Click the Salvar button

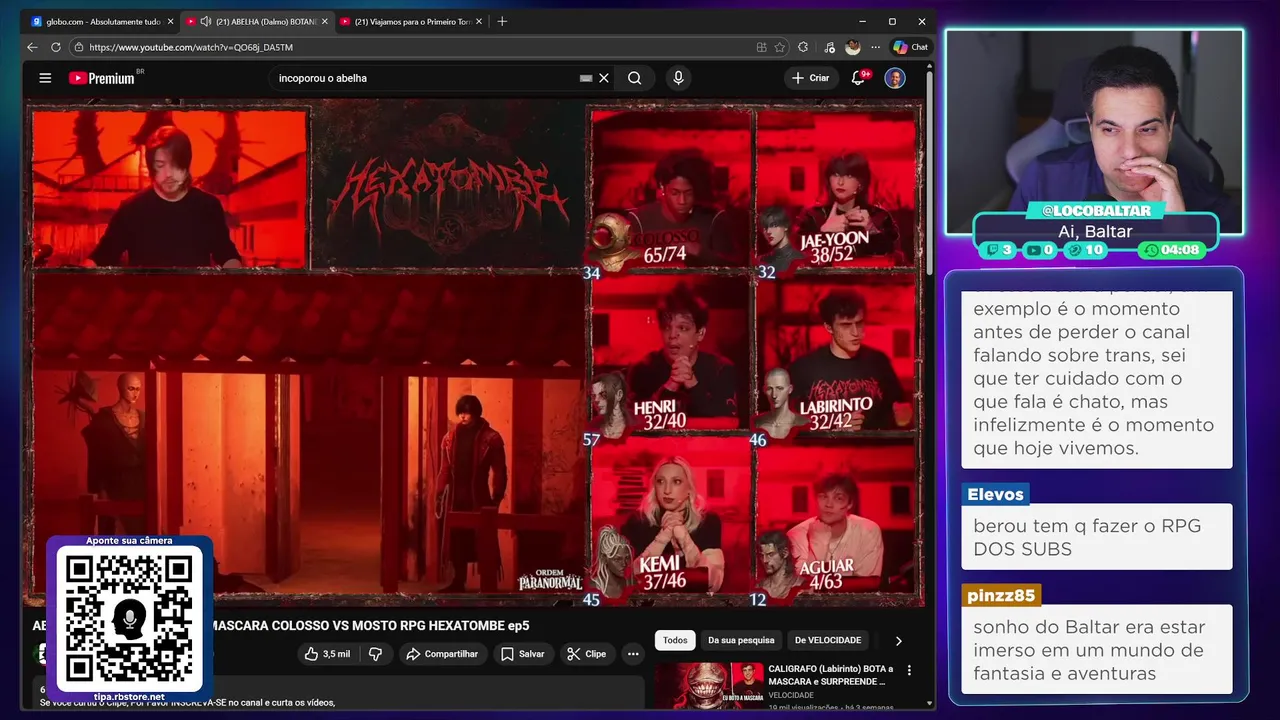pos(522,654)
